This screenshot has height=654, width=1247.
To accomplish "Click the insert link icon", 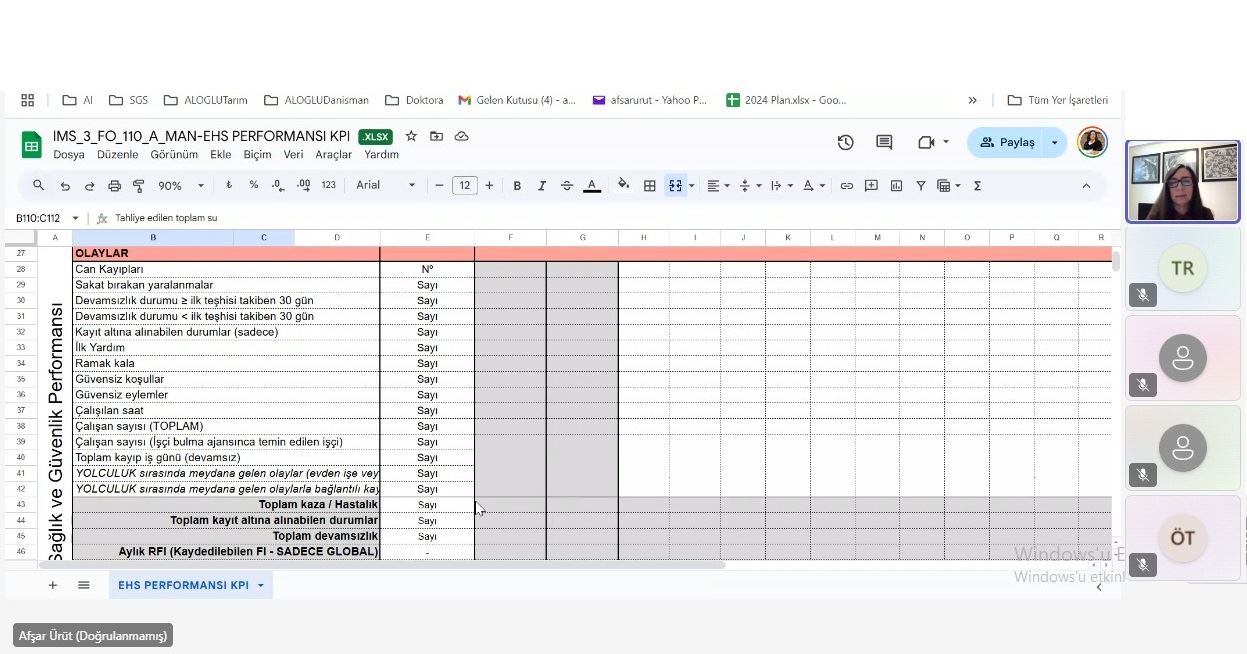I will (846, 186).
